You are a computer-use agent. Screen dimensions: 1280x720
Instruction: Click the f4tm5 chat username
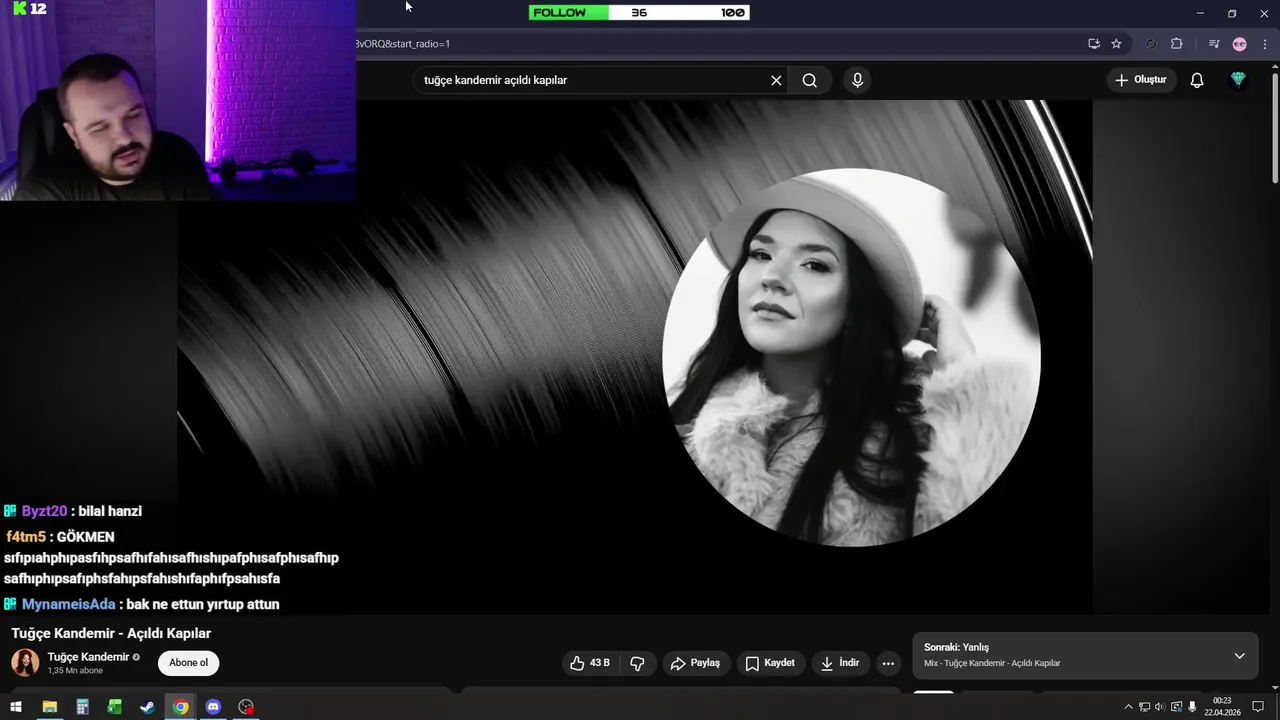click(x=26, y=537)
